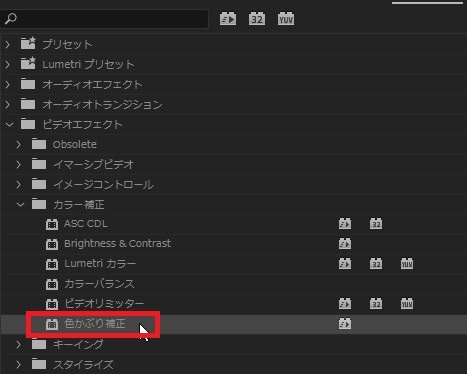
Task: Click the magnifier search icon
Action: pos(11,18)
